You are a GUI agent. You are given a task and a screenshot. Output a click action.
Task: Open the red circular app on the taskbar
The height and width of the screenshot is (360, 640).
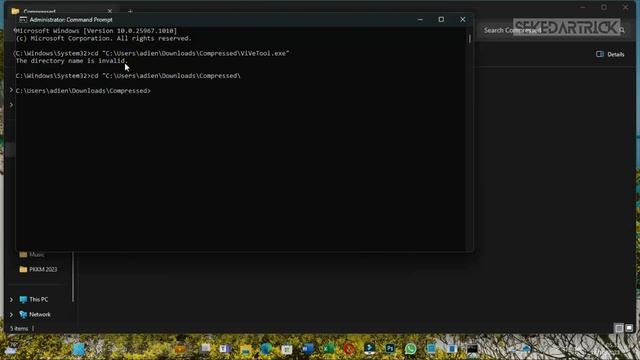349,349
